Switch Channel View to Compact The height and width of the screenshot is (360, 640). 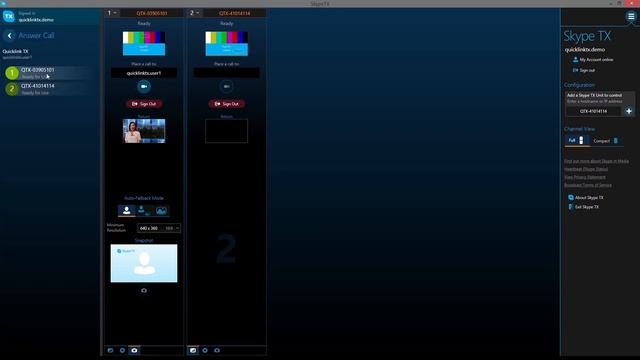tap(606, 141)
